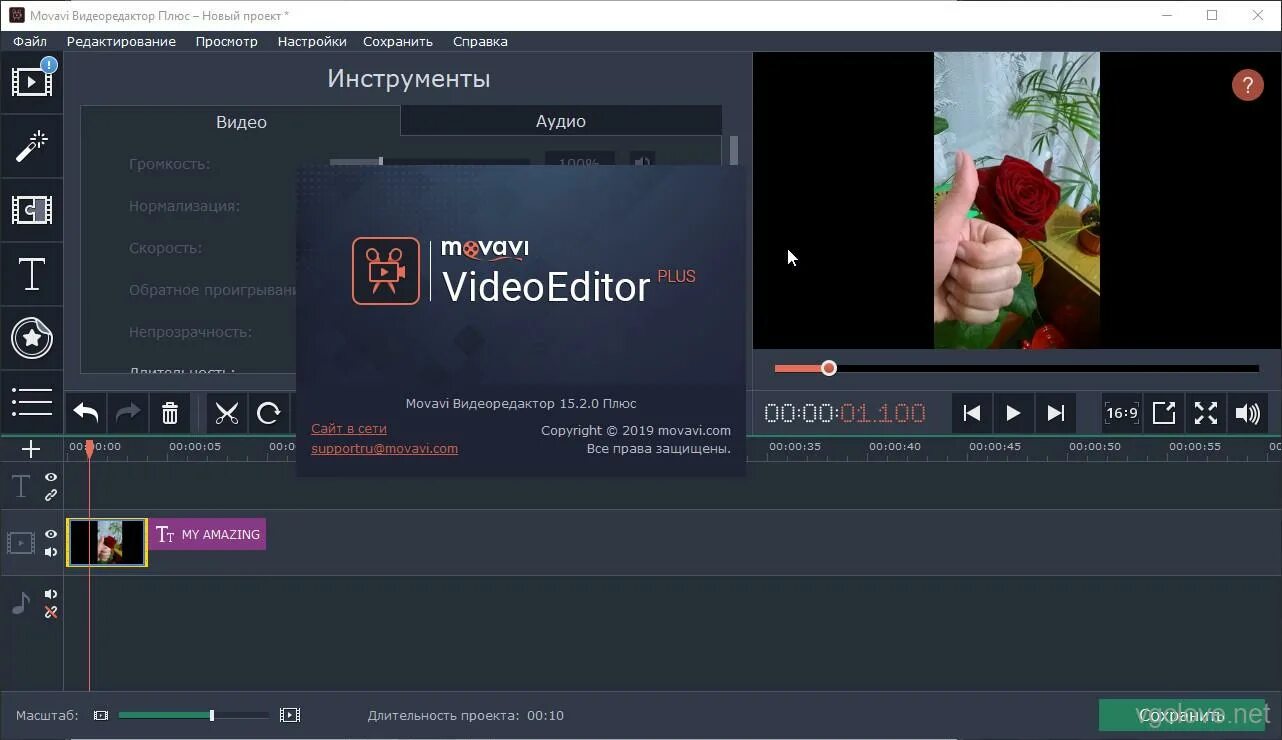The width and height of the screenshot is (1282, 740).
Task: Open the Import media panel icon
Action: point(32,81)
